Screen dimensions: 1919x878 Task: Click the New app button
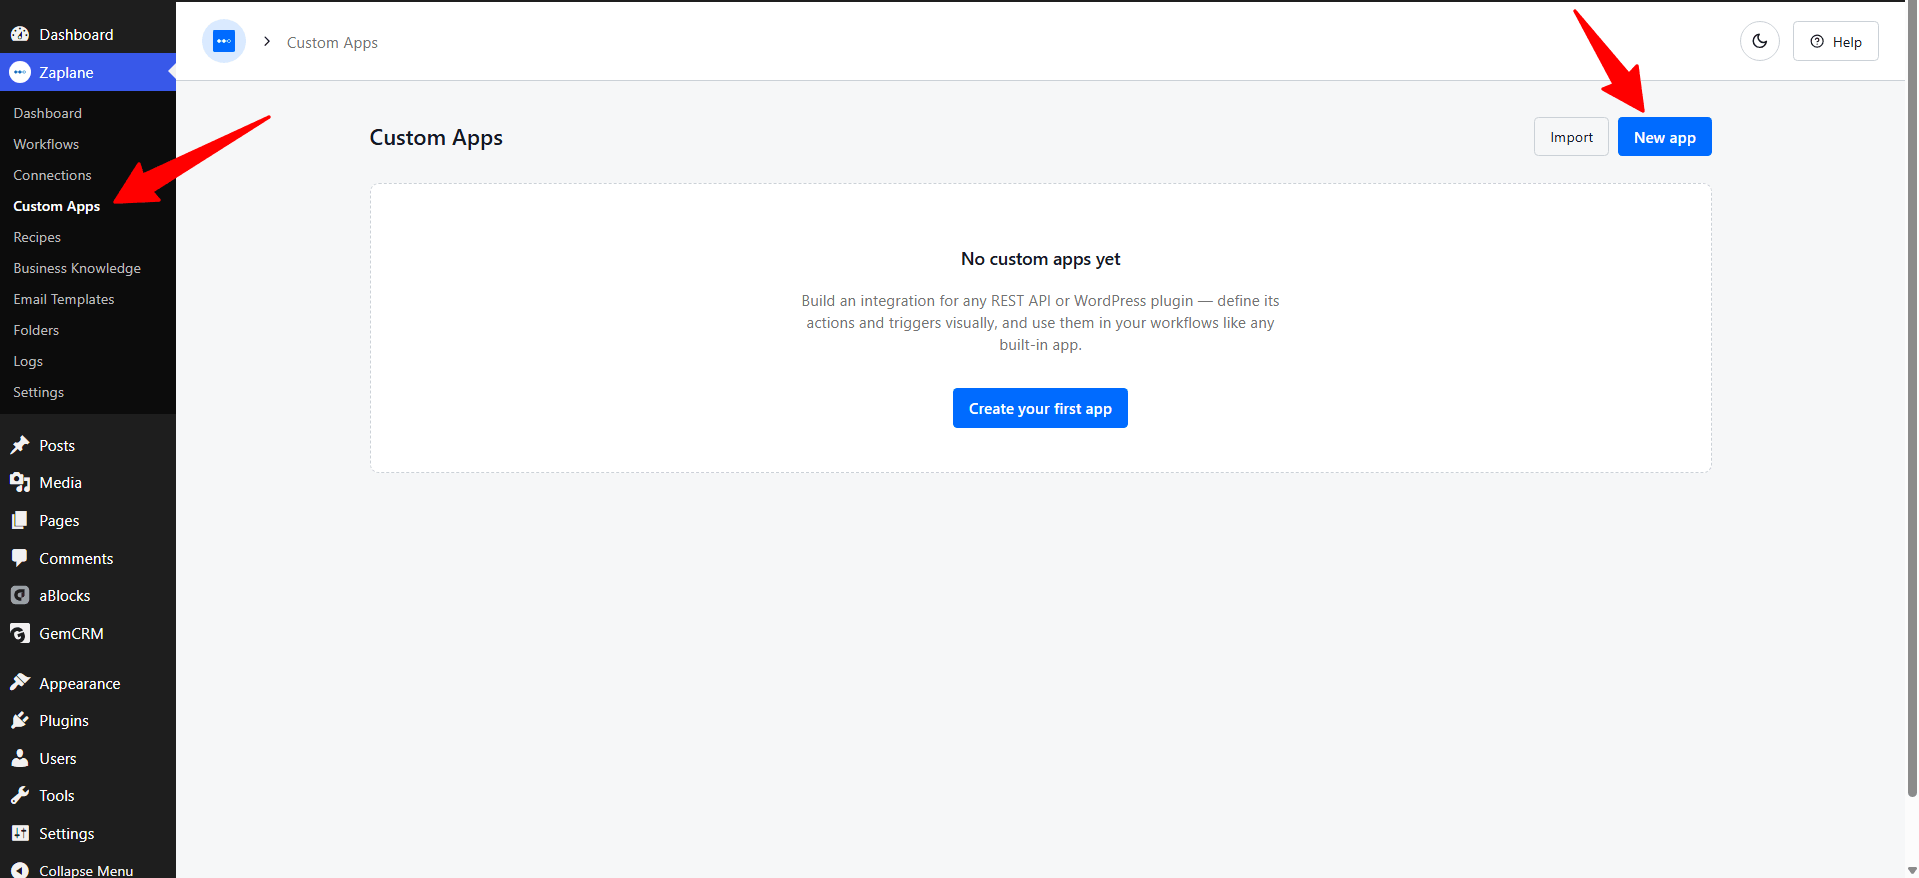coord(1664,137)
